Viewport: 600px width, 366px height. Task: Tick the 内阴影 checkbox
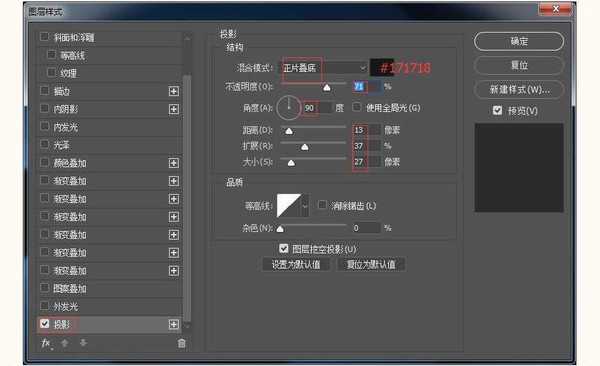(44, 109)
